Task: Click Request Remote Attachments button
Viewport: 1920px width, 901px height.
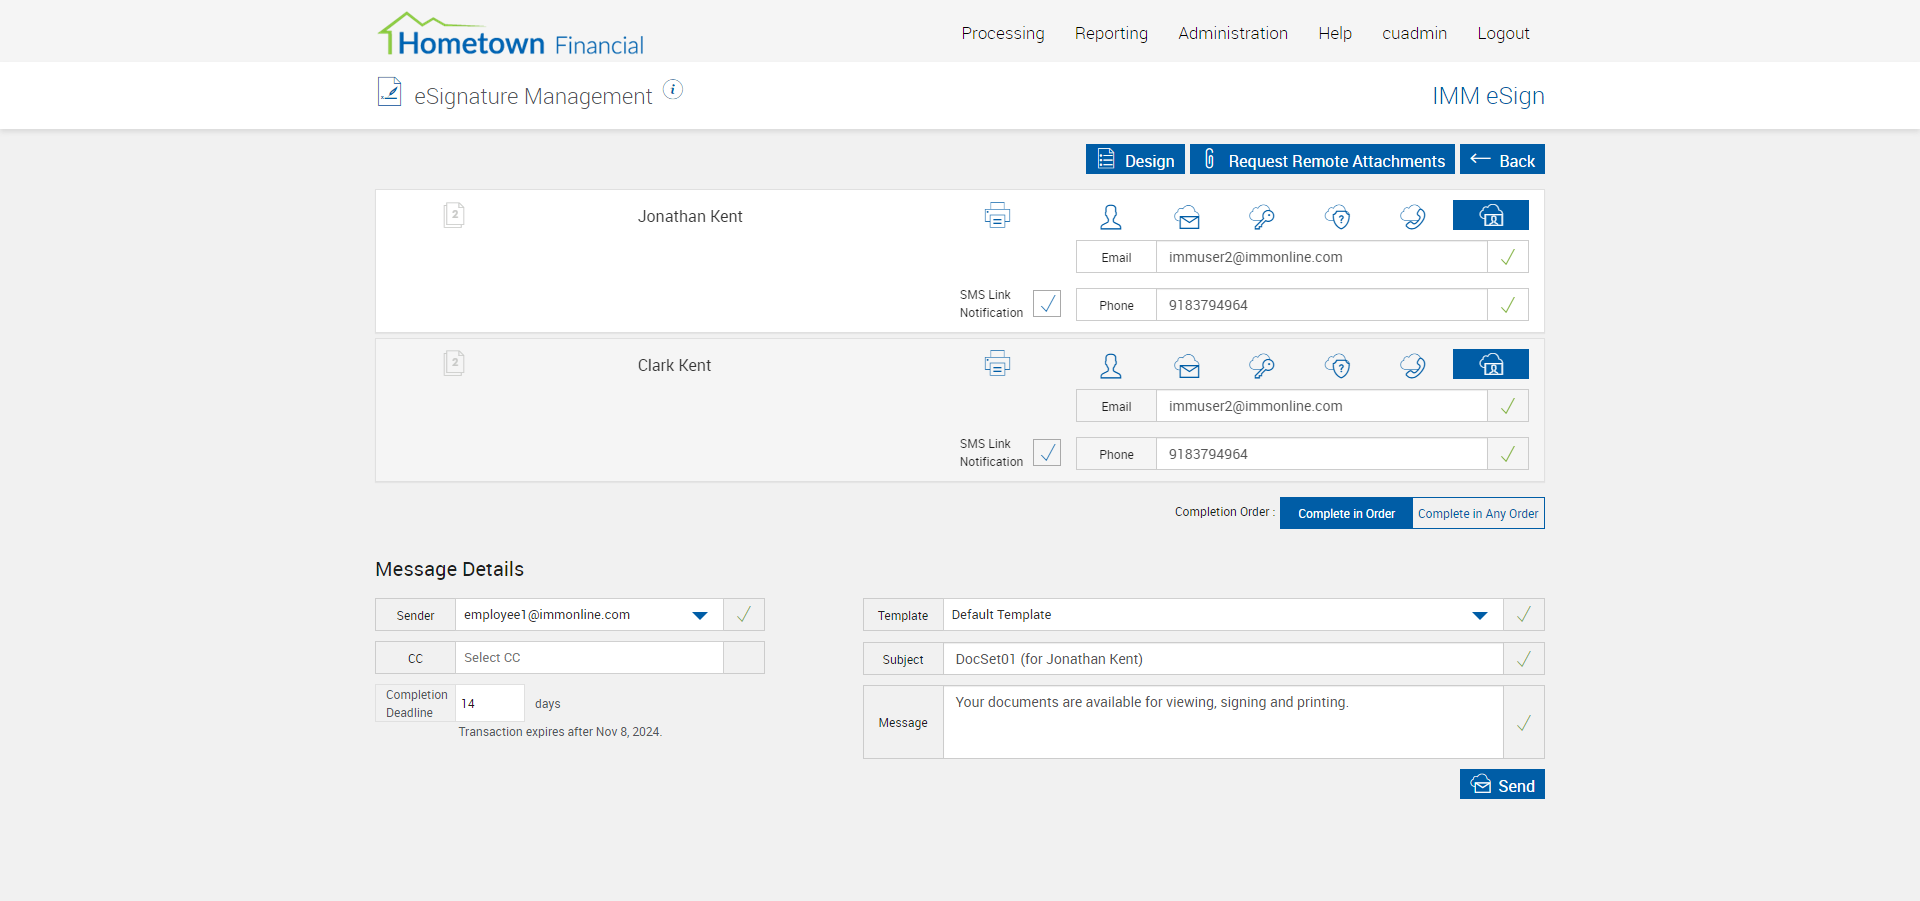Action: coord(1322,160)
